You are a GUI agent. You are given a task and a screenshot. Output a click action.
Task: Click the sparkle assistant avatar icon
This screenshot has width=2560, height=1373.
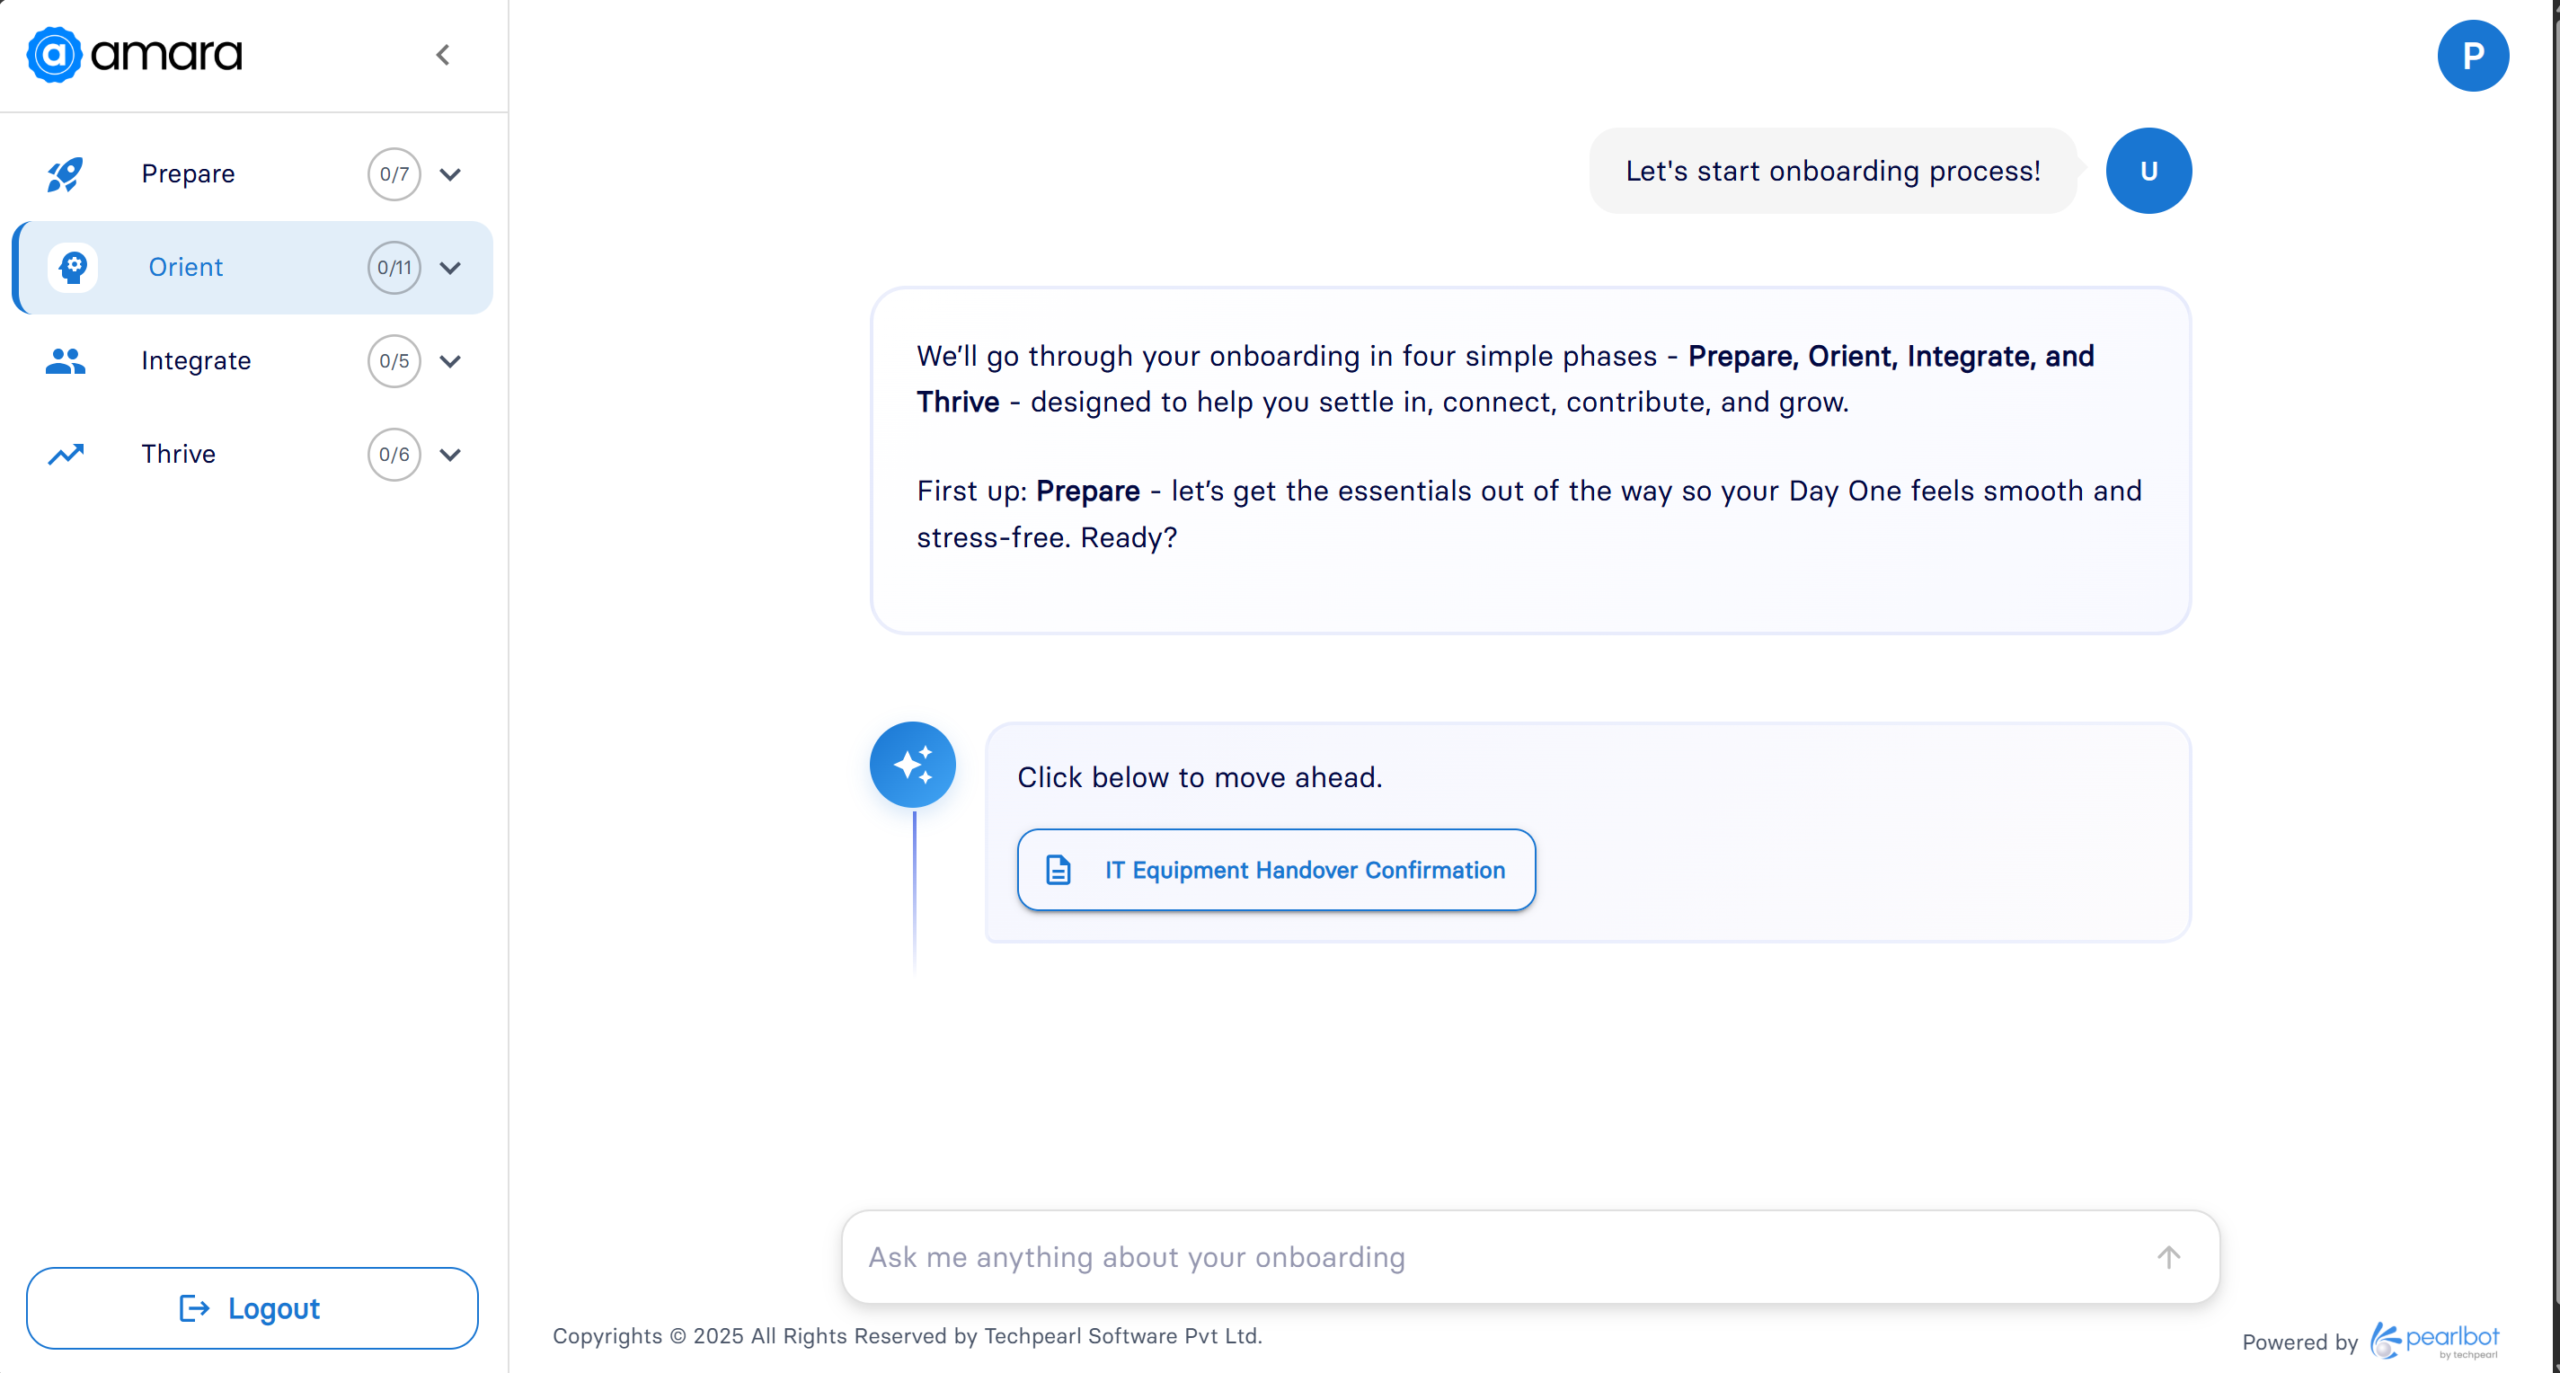[912, 765]
